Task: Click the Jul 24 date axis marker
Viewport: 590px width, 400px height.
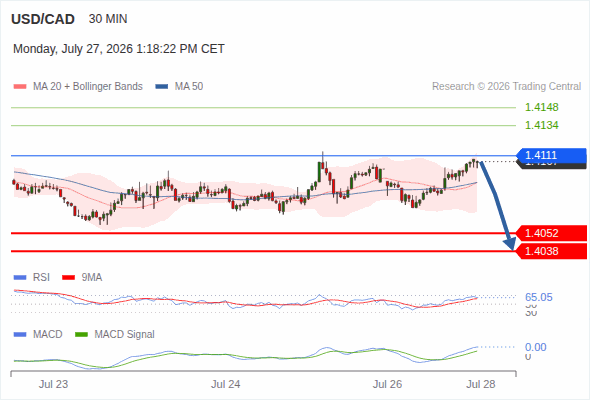Action: coord(225,384)
